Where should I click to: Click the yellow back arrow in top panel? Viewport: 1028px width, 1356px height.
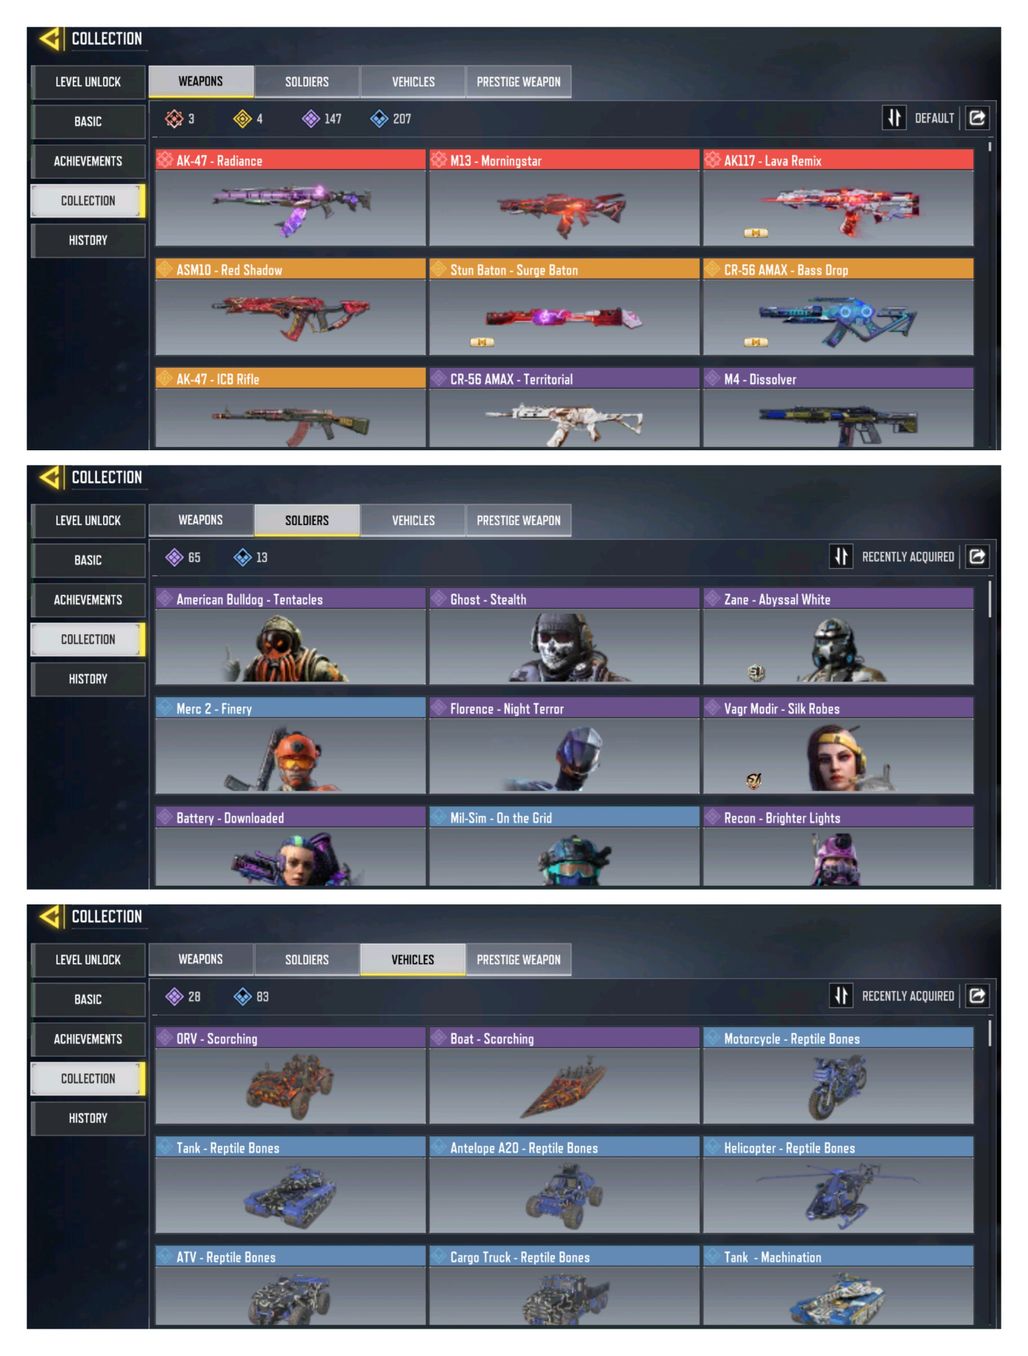50,39
